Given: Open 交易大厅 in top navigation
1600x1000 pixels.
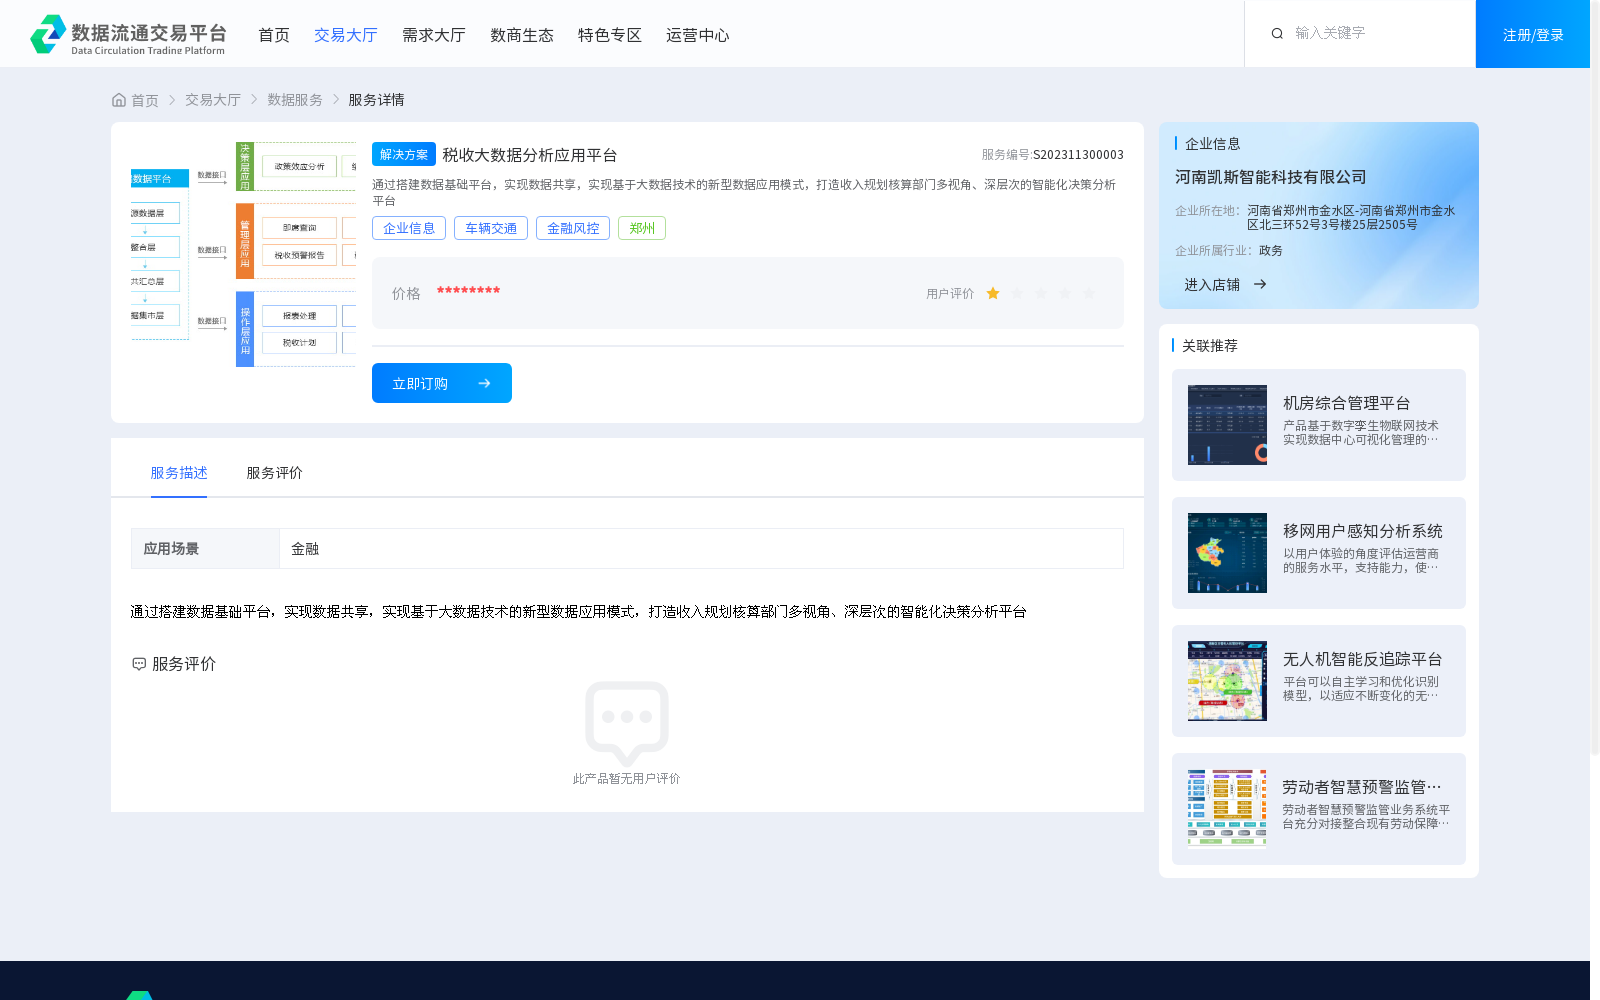Looking at the screenshot, I should pyautogui.click(x=346, y=35).
